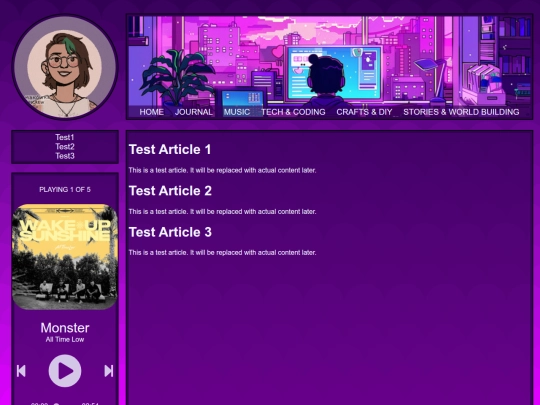The width and height of the screenshot is (540, 405).
Task: Click the pixel-art city banner image
Action: tap(330, 60)
